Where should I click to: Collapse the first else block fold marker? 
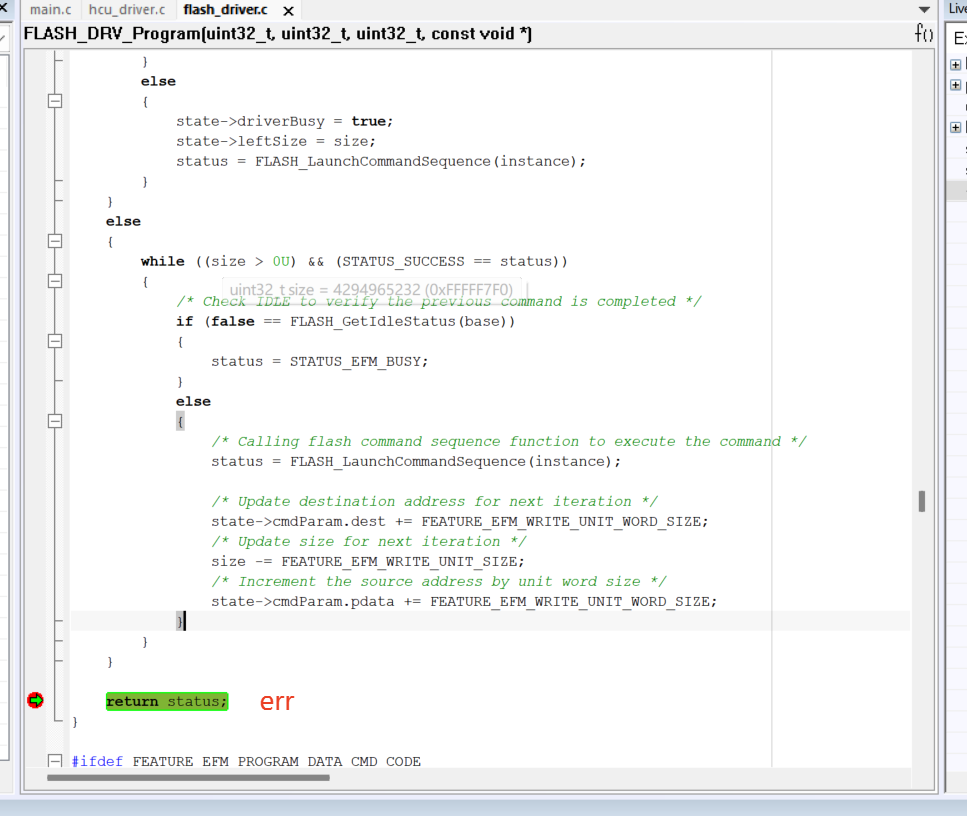click(55, 101)
